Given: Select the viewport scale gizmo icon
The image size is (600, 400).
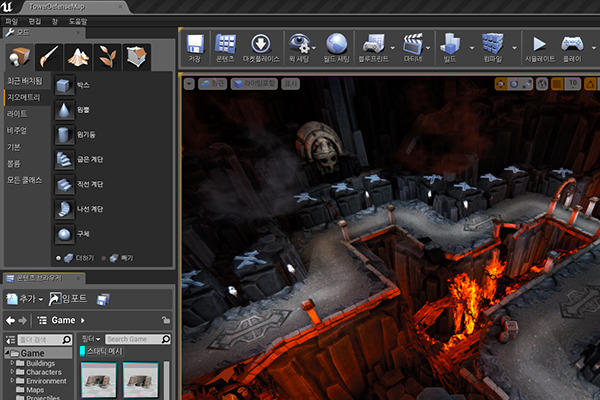Looking at the screenshot, I should coord(527,83).
